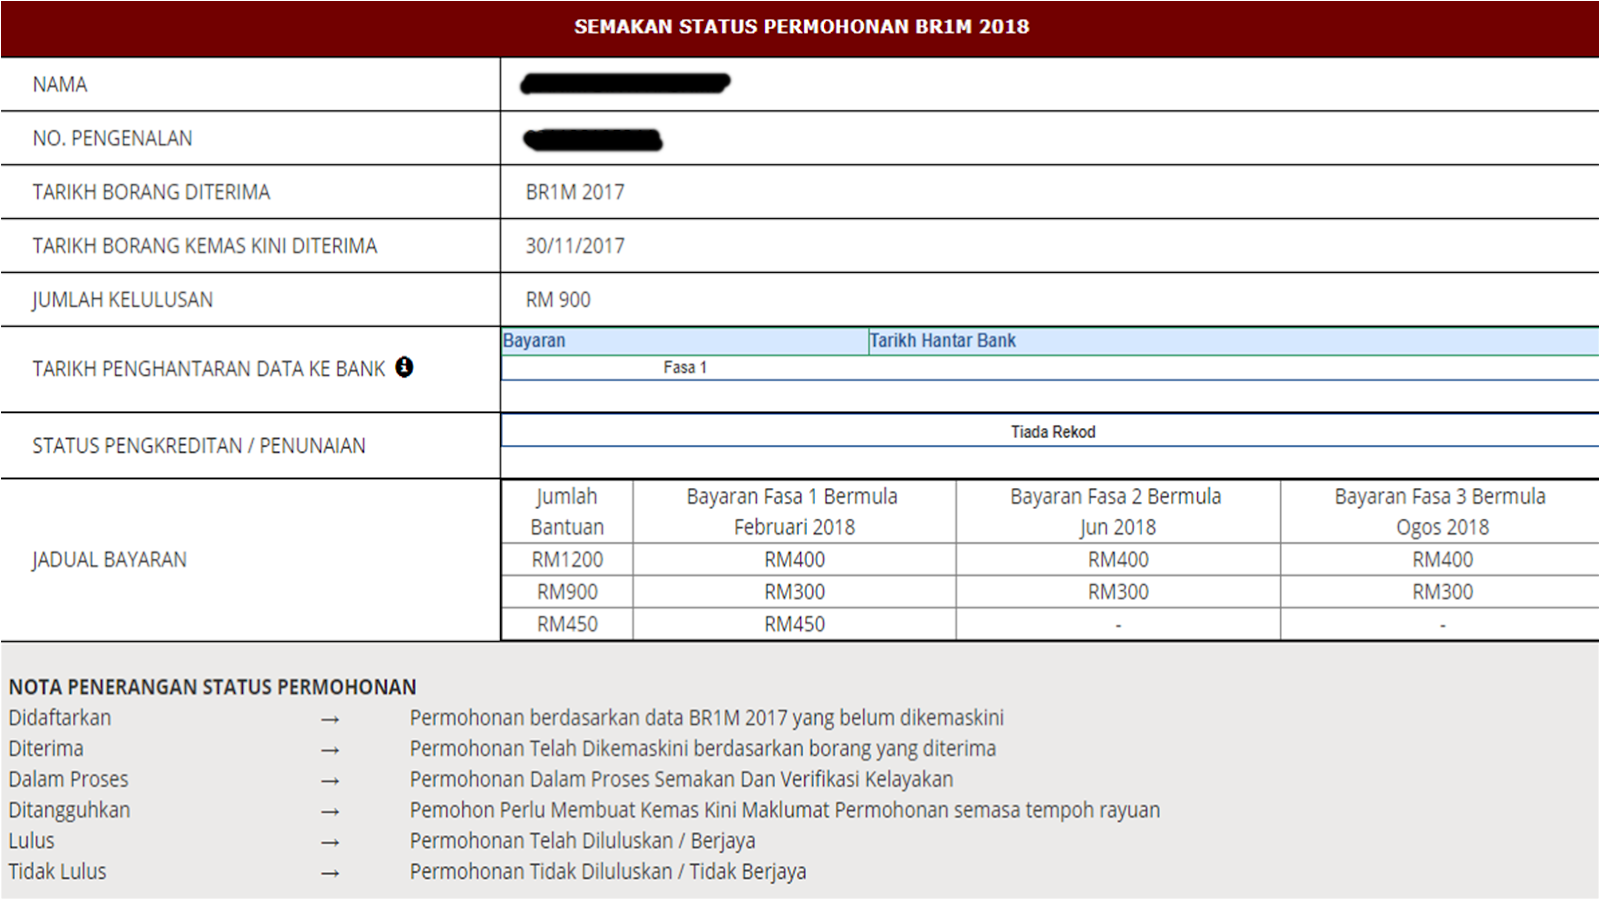This screenshot has width=1600, height=900.
Task: Click RM300 under Fasa 2 column
Action: tap(1118, 592)
